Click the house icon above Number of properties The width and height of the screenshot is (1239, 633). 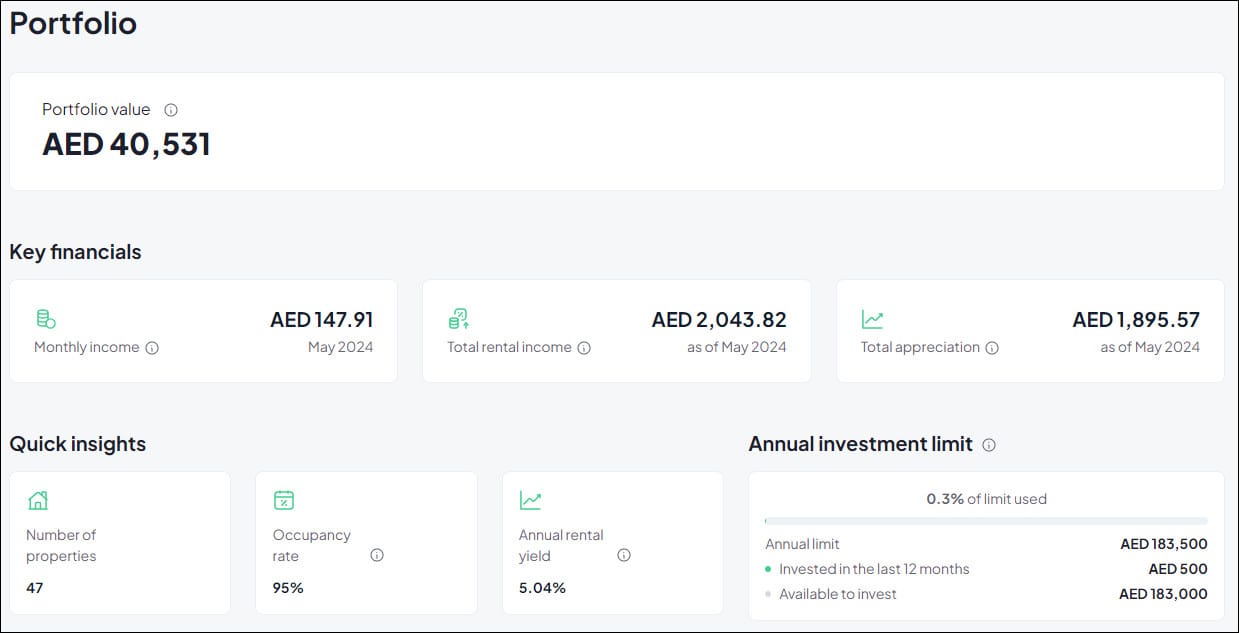[x=38, y=500]
